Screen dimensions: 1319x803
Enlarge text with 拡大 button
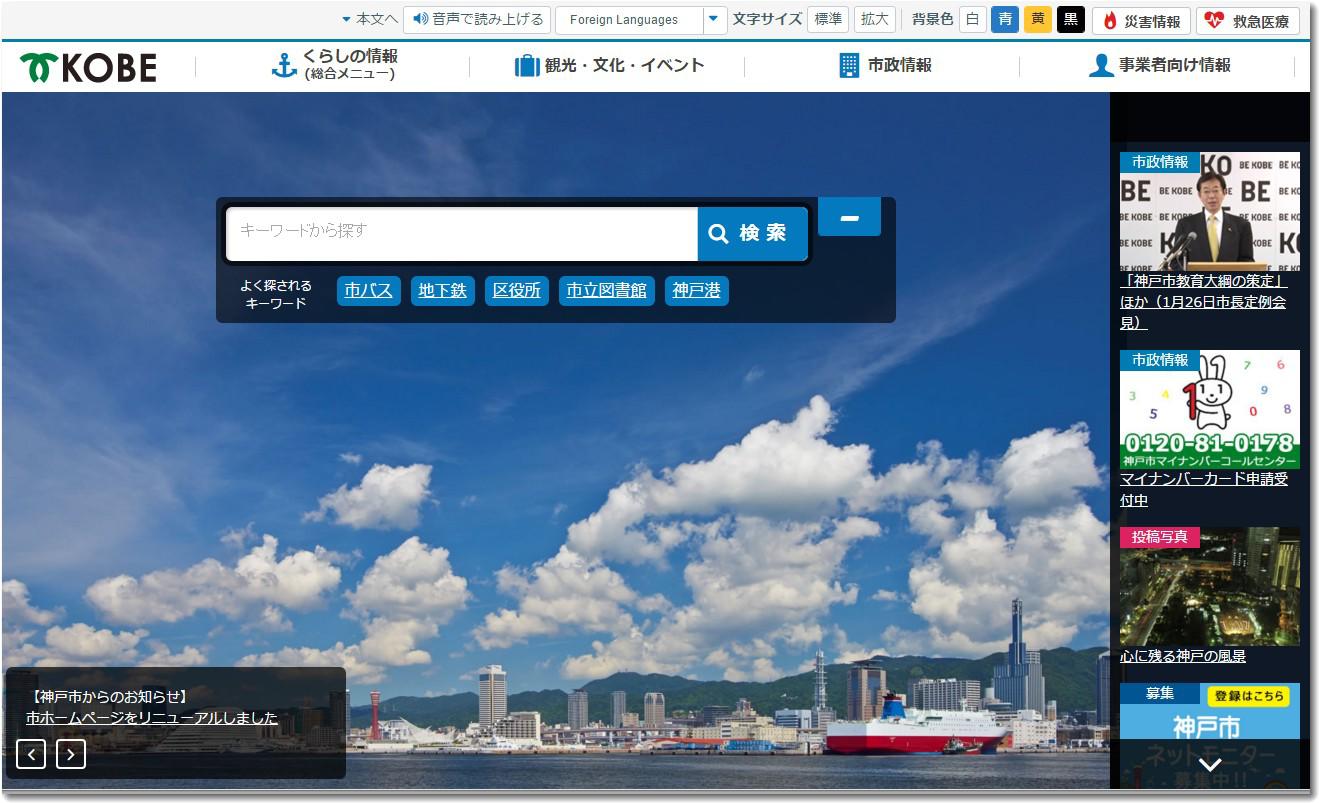click(x=875, y=19)
